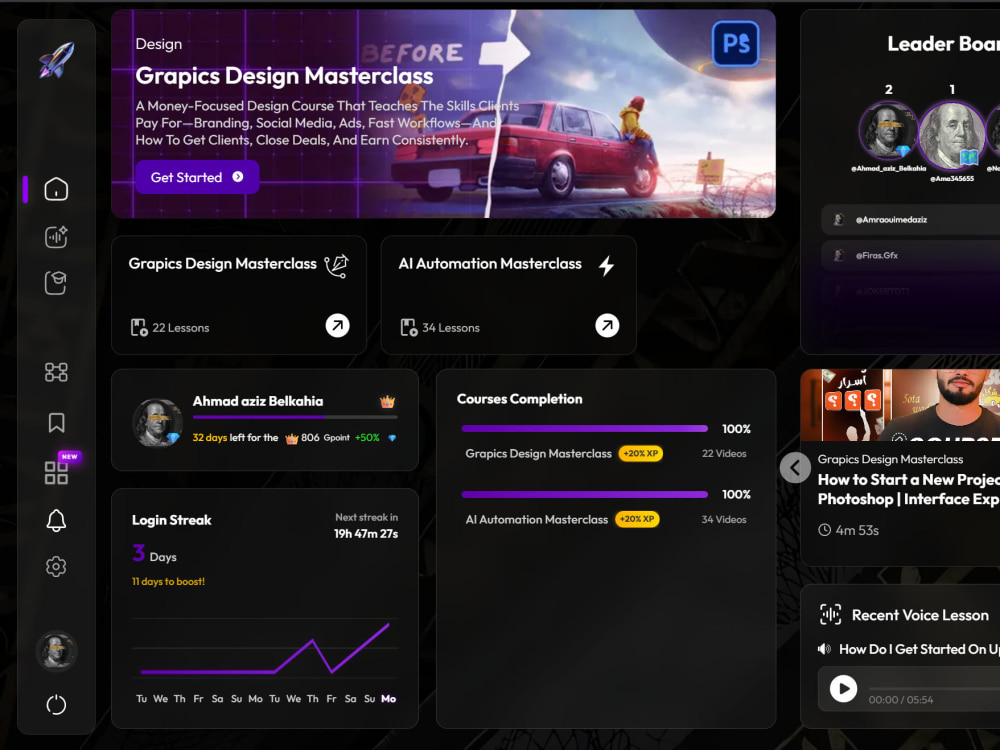Click the power logout icon

tap(56, 705)
